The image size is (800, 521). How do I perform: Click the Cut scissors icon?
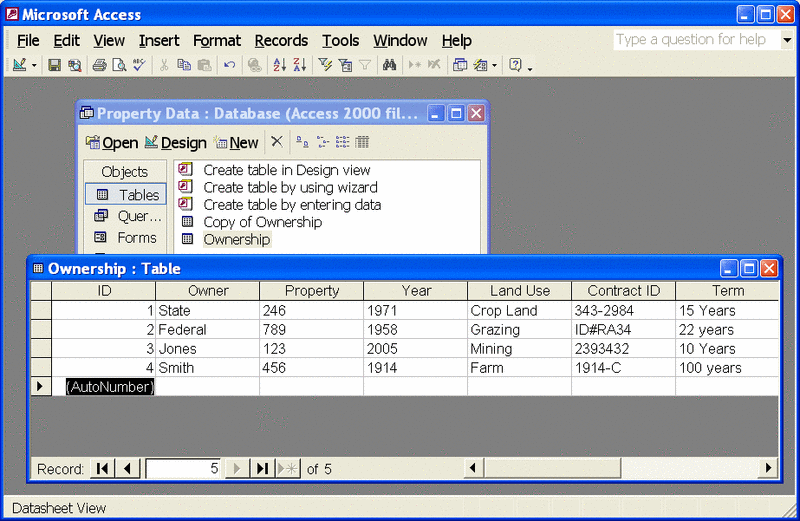(164, 65)
